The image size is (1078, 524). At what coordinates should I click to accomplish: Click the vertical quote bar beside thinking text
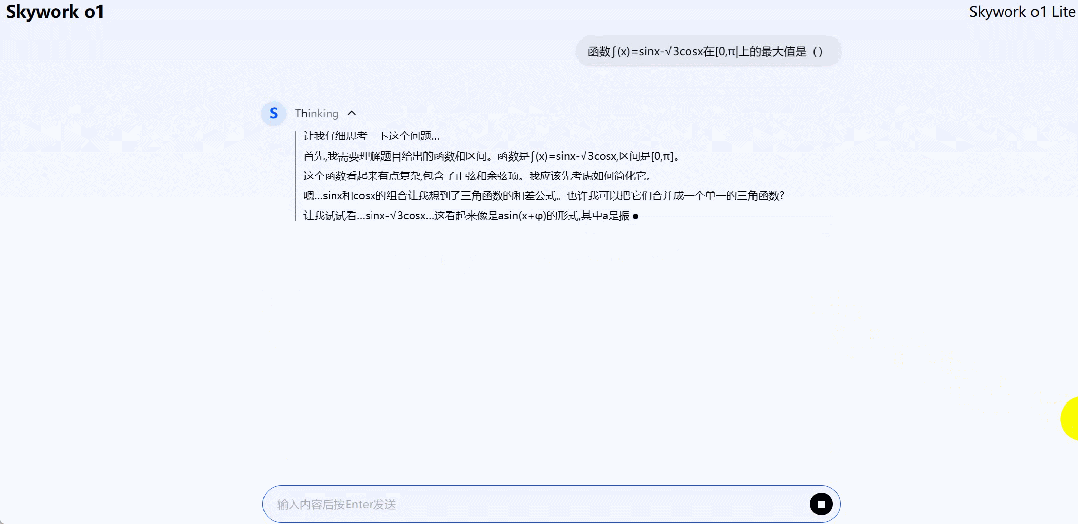296,176
